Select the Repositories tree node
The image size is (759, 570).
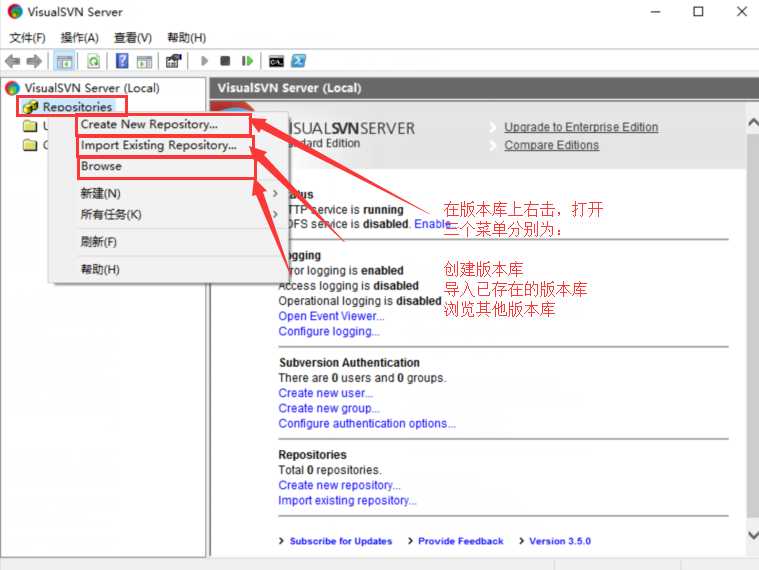click(77, 106)
